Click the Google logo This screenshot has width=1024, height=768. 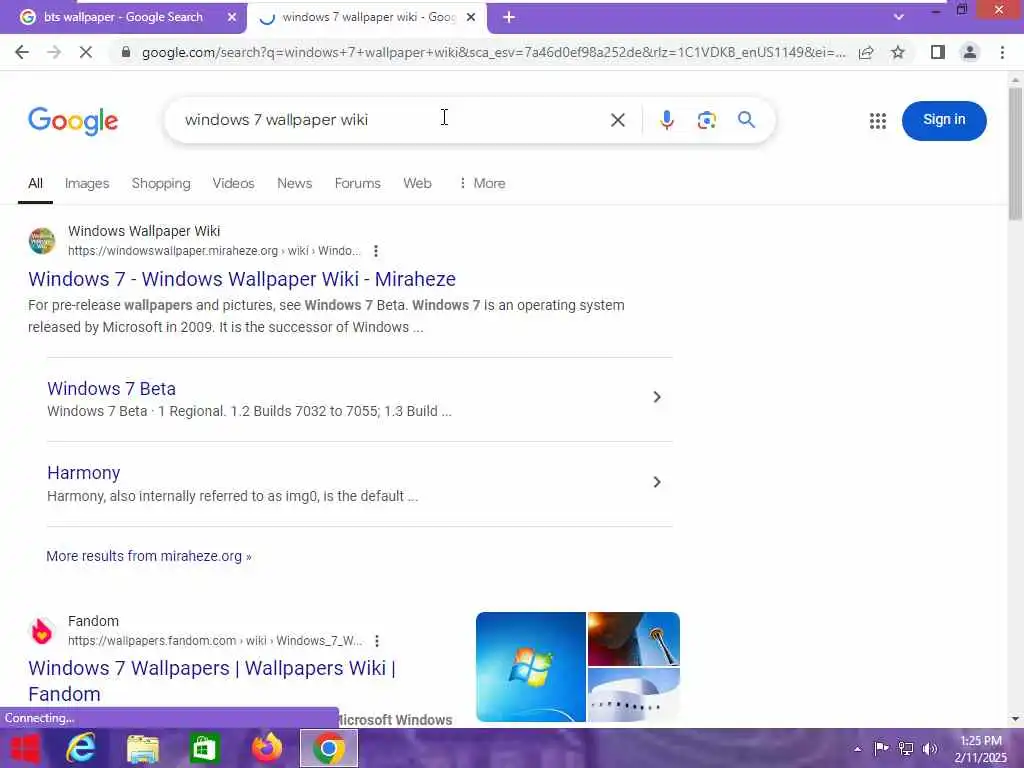[73, 121]
